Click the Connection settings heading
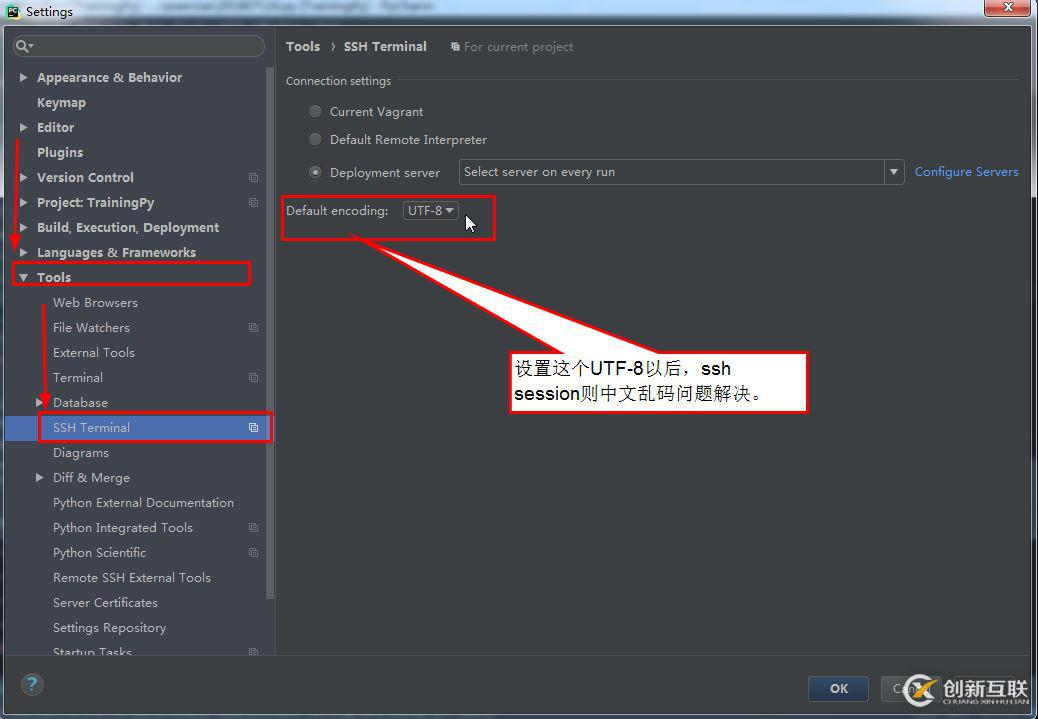The image size is (1038, 719). pyautogui.click(x=338, y=81)
